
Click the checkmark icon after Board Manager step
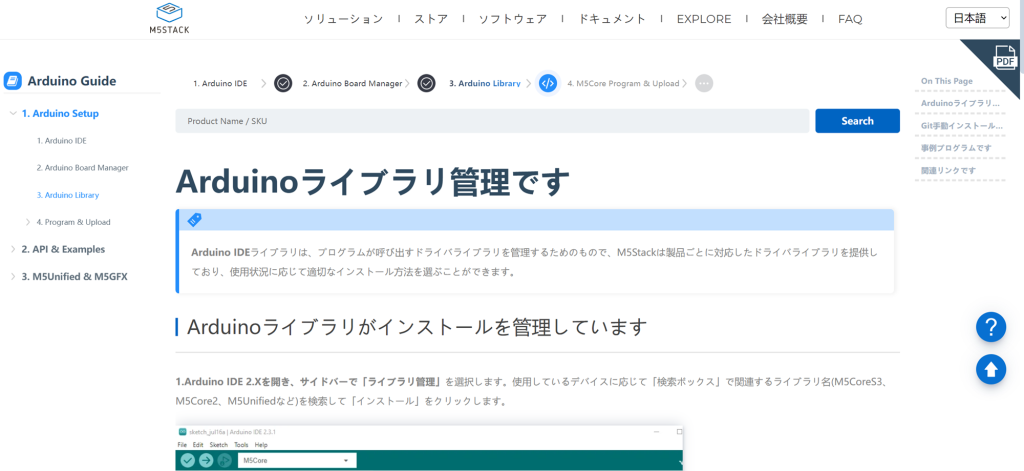[426, 84]
